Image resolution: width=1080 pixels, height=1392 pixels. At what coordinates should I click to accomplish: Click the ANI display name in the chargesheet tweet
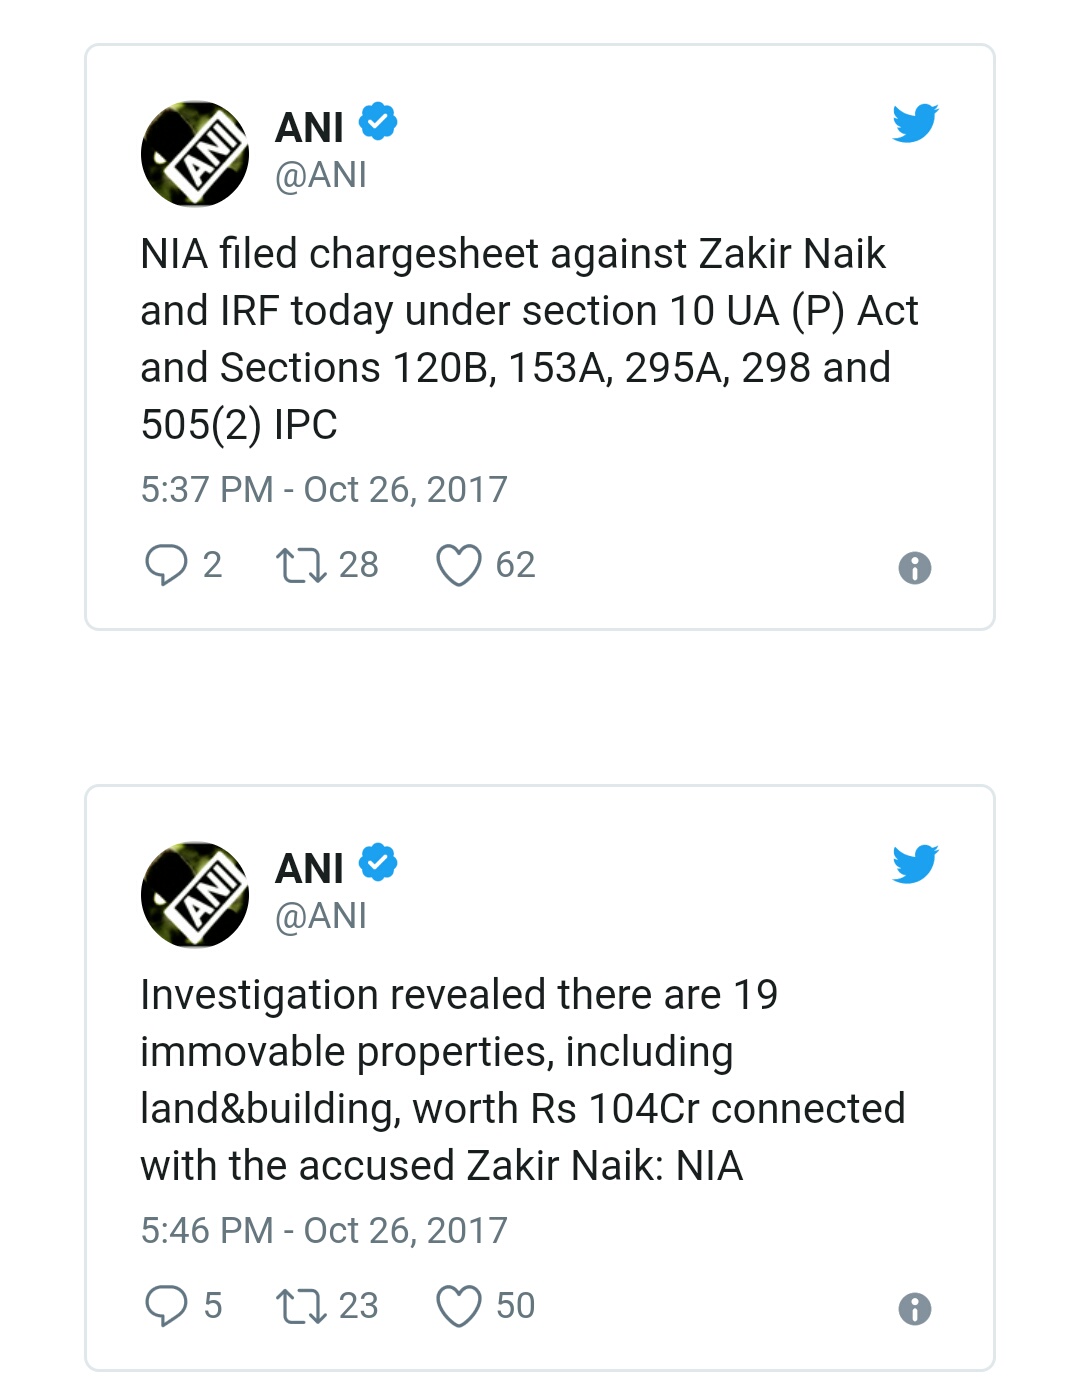309,127
